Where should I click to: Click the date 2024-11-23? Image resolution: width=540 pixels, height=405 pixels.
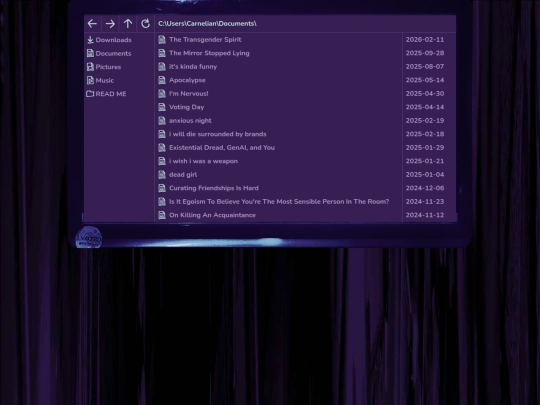pyautogui.click(x=425, y=201)
